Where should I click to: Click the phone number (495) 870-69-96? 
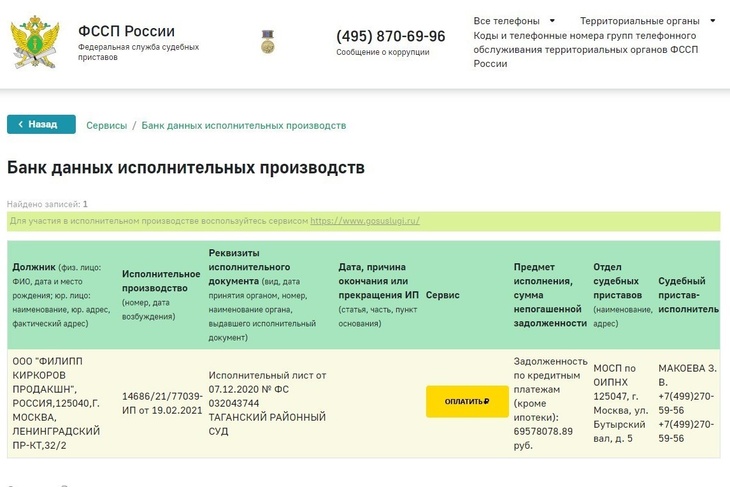click(x=390, y=35)
